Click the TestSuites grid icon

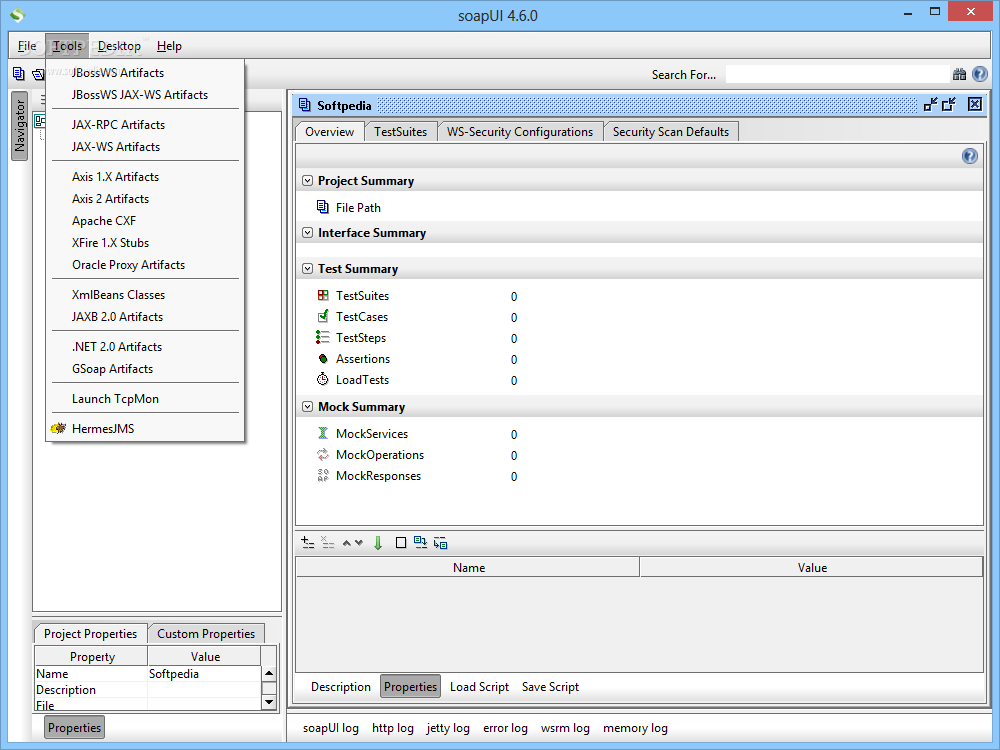pos(323,295)
